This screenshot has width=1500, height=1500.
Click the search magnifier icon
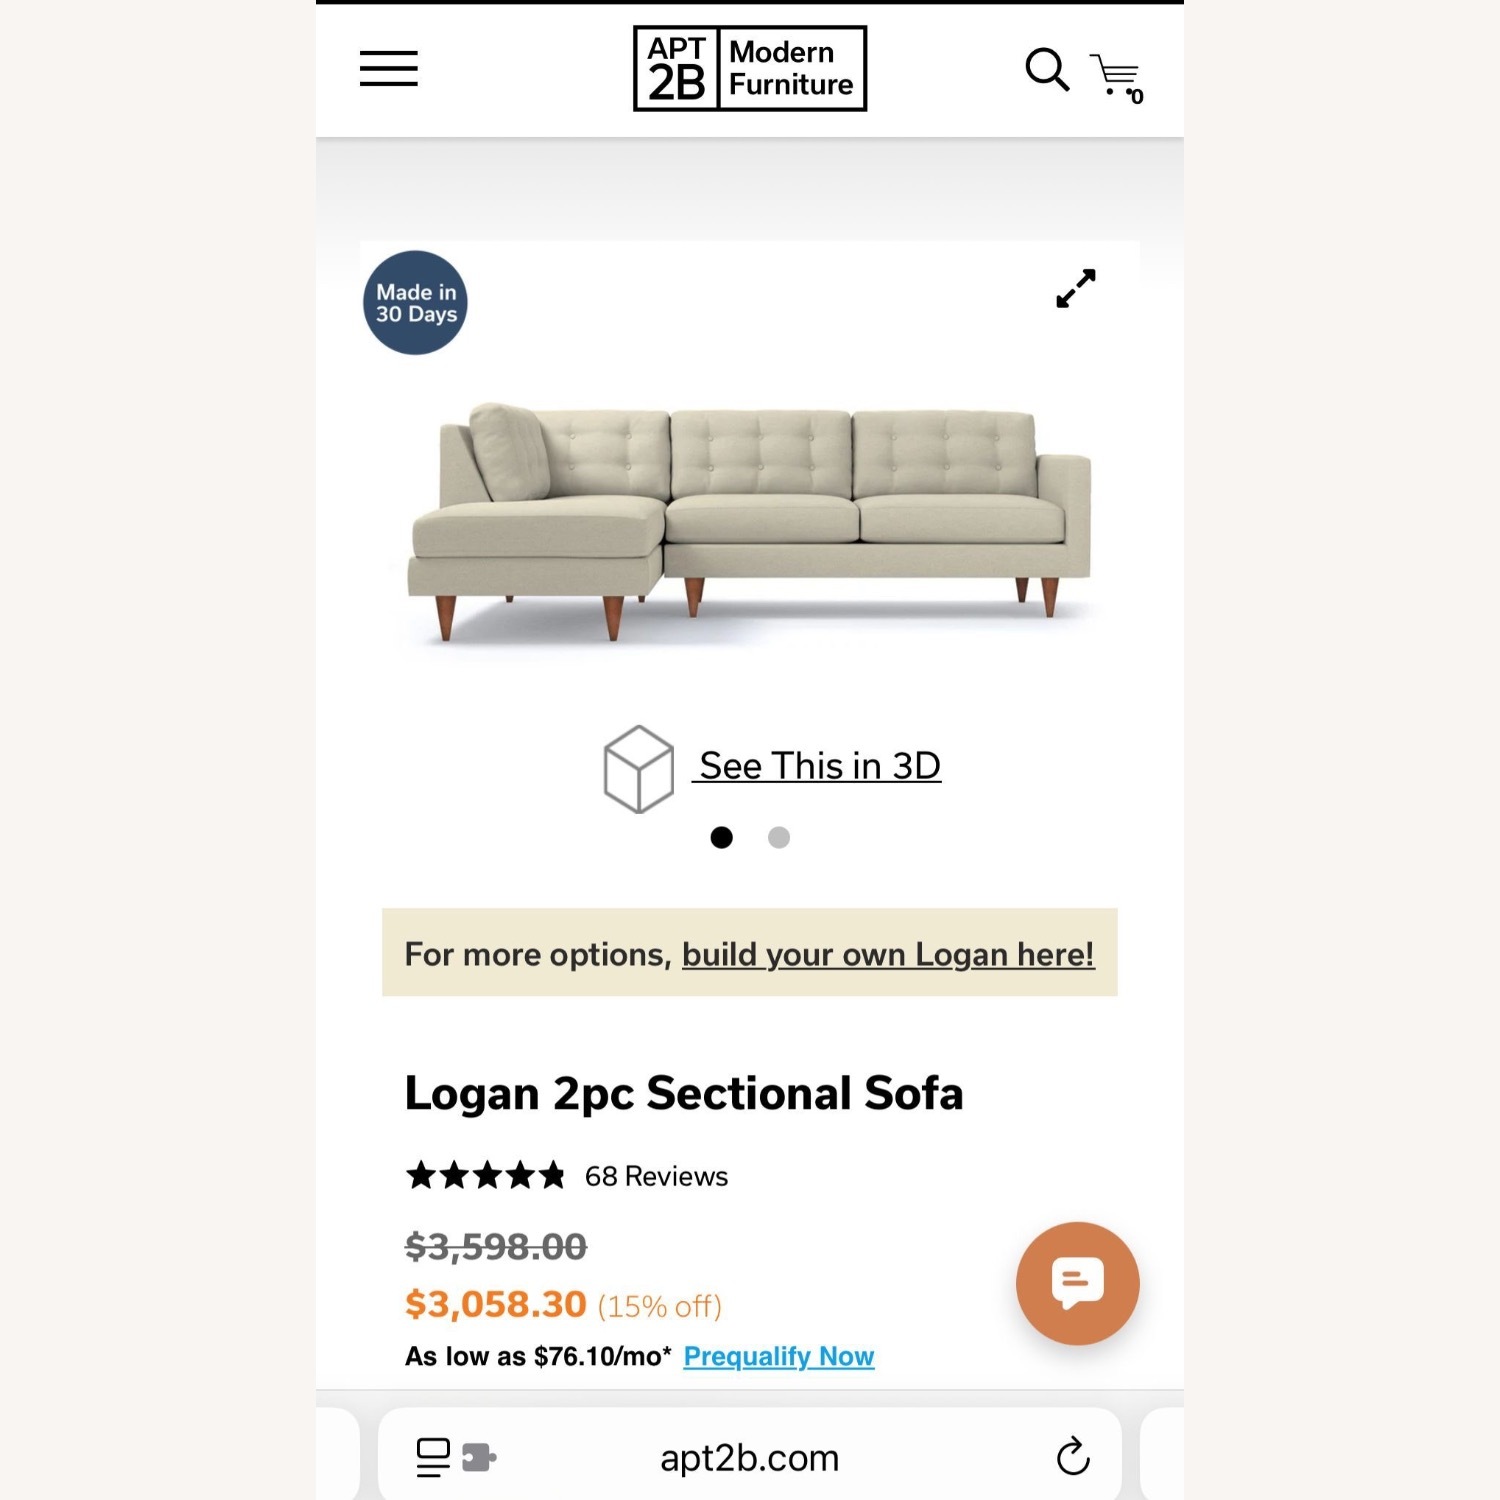pos(1046,68)
